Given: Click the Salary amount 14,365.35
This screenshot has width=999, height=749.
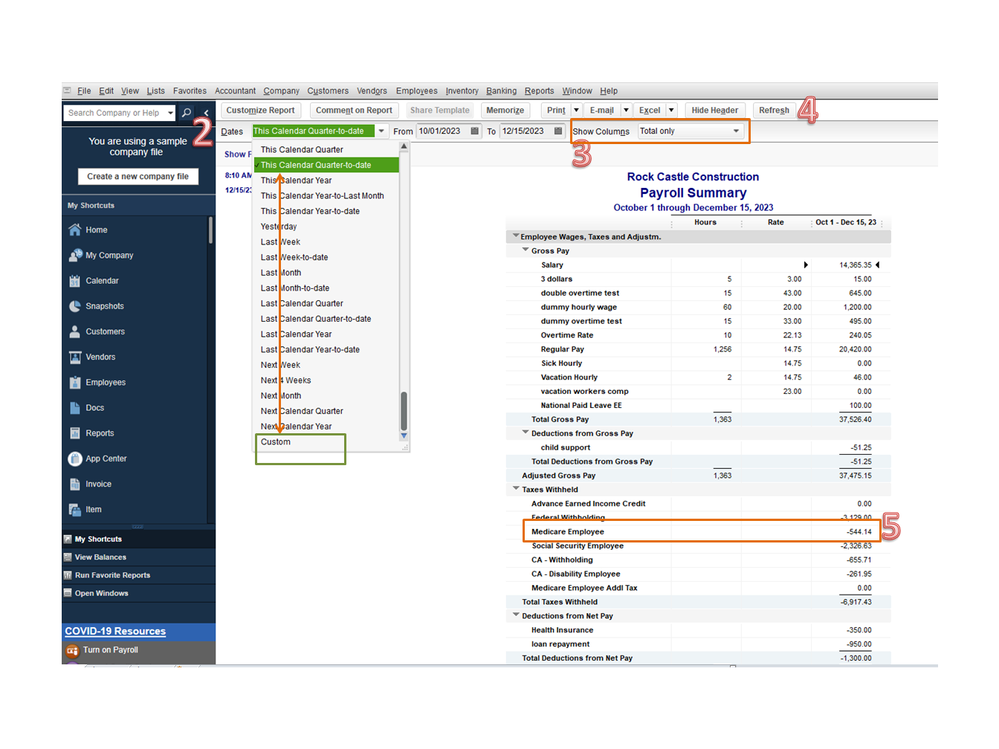Looking at the screenshot, I should (x=855, y=265).
